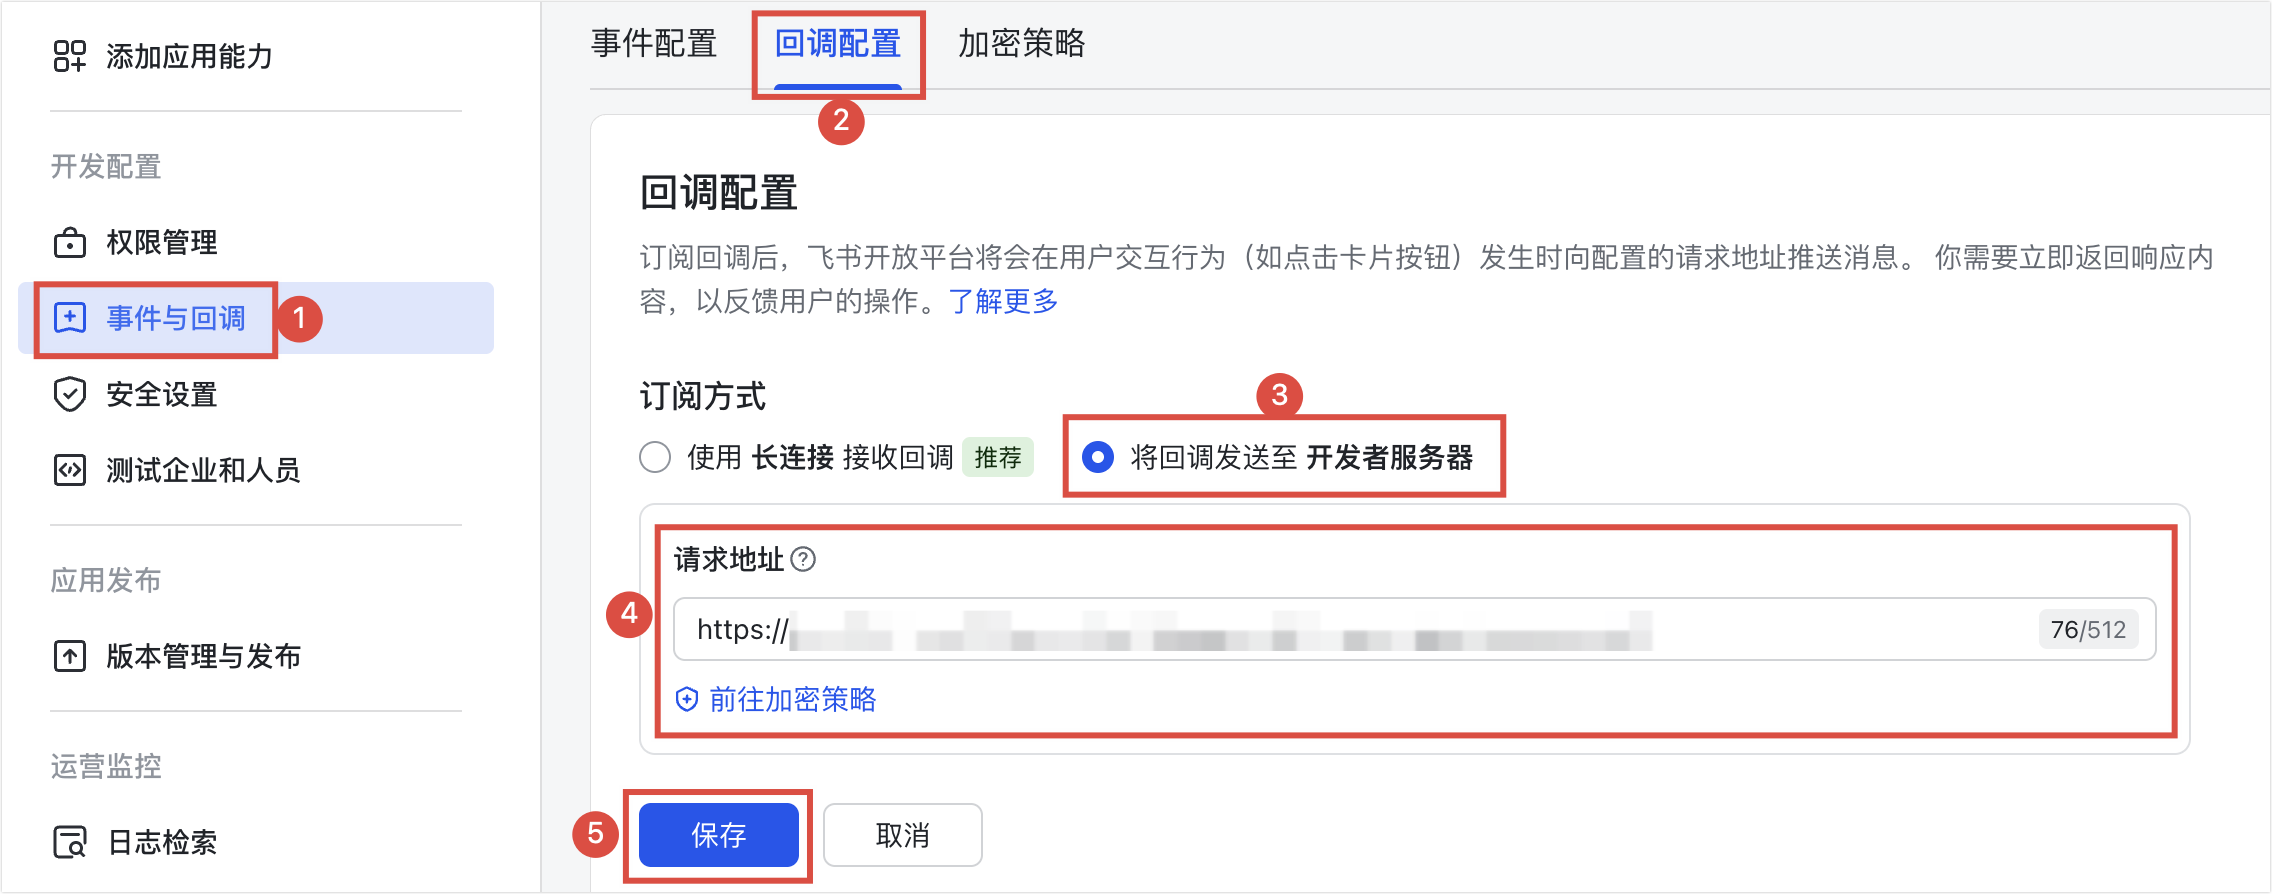Click the 安全设置 shield icon
2272x894 pixels.
70,394
